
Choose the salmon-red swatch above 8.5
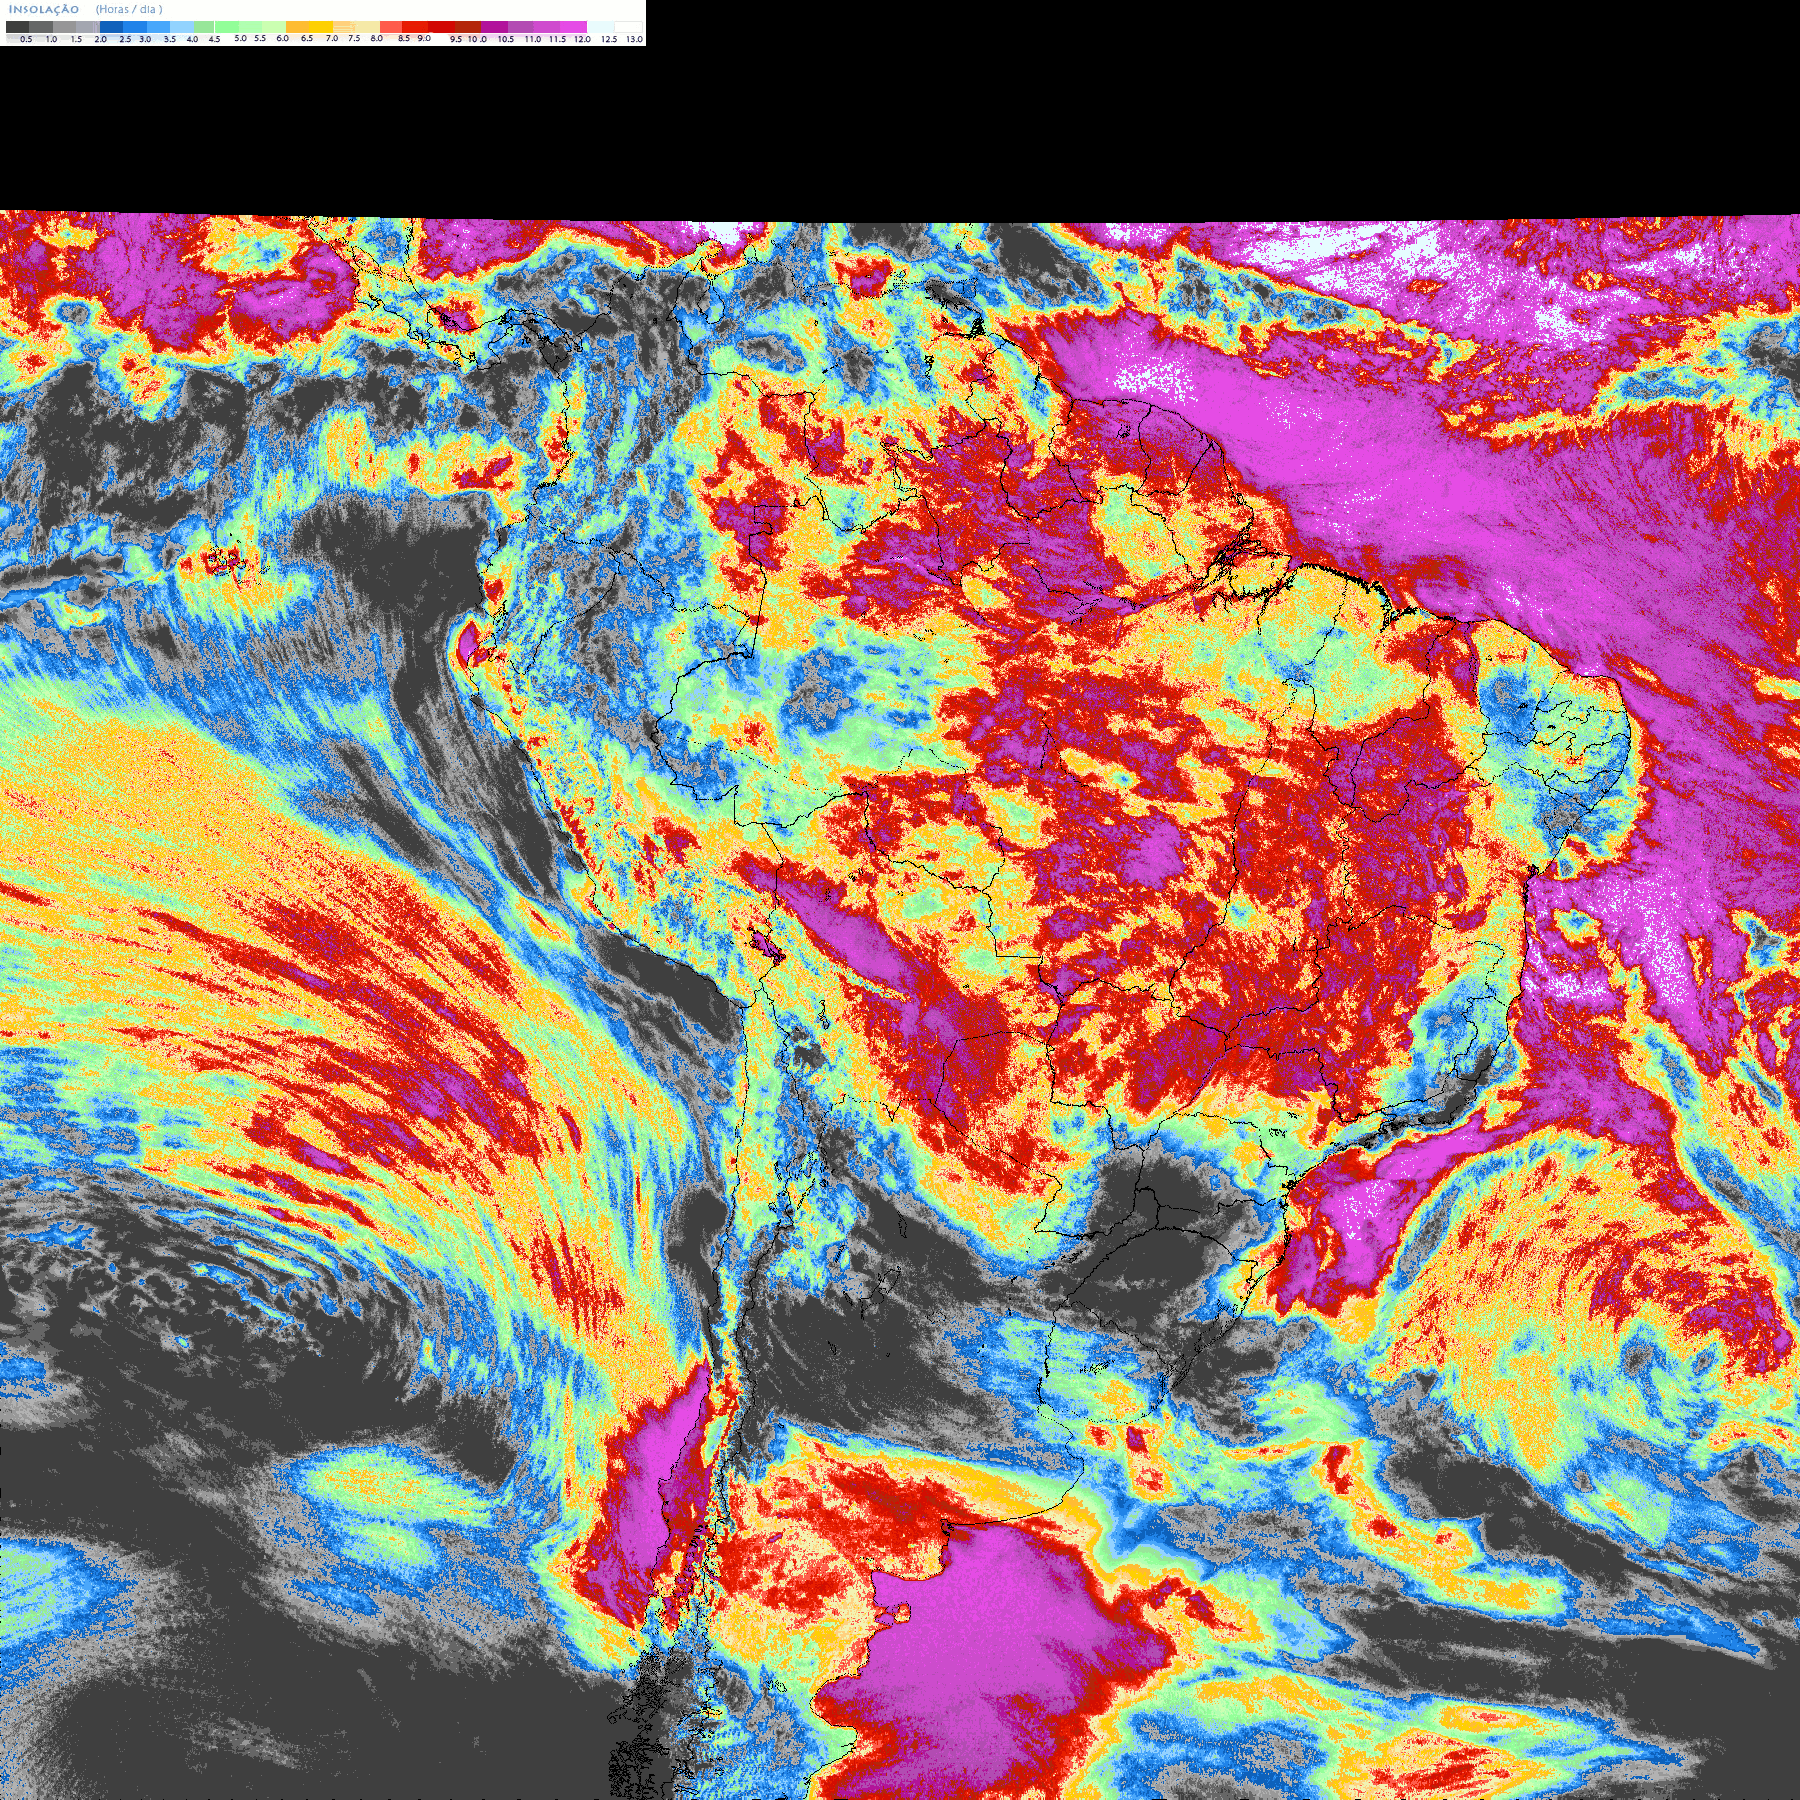391,27
